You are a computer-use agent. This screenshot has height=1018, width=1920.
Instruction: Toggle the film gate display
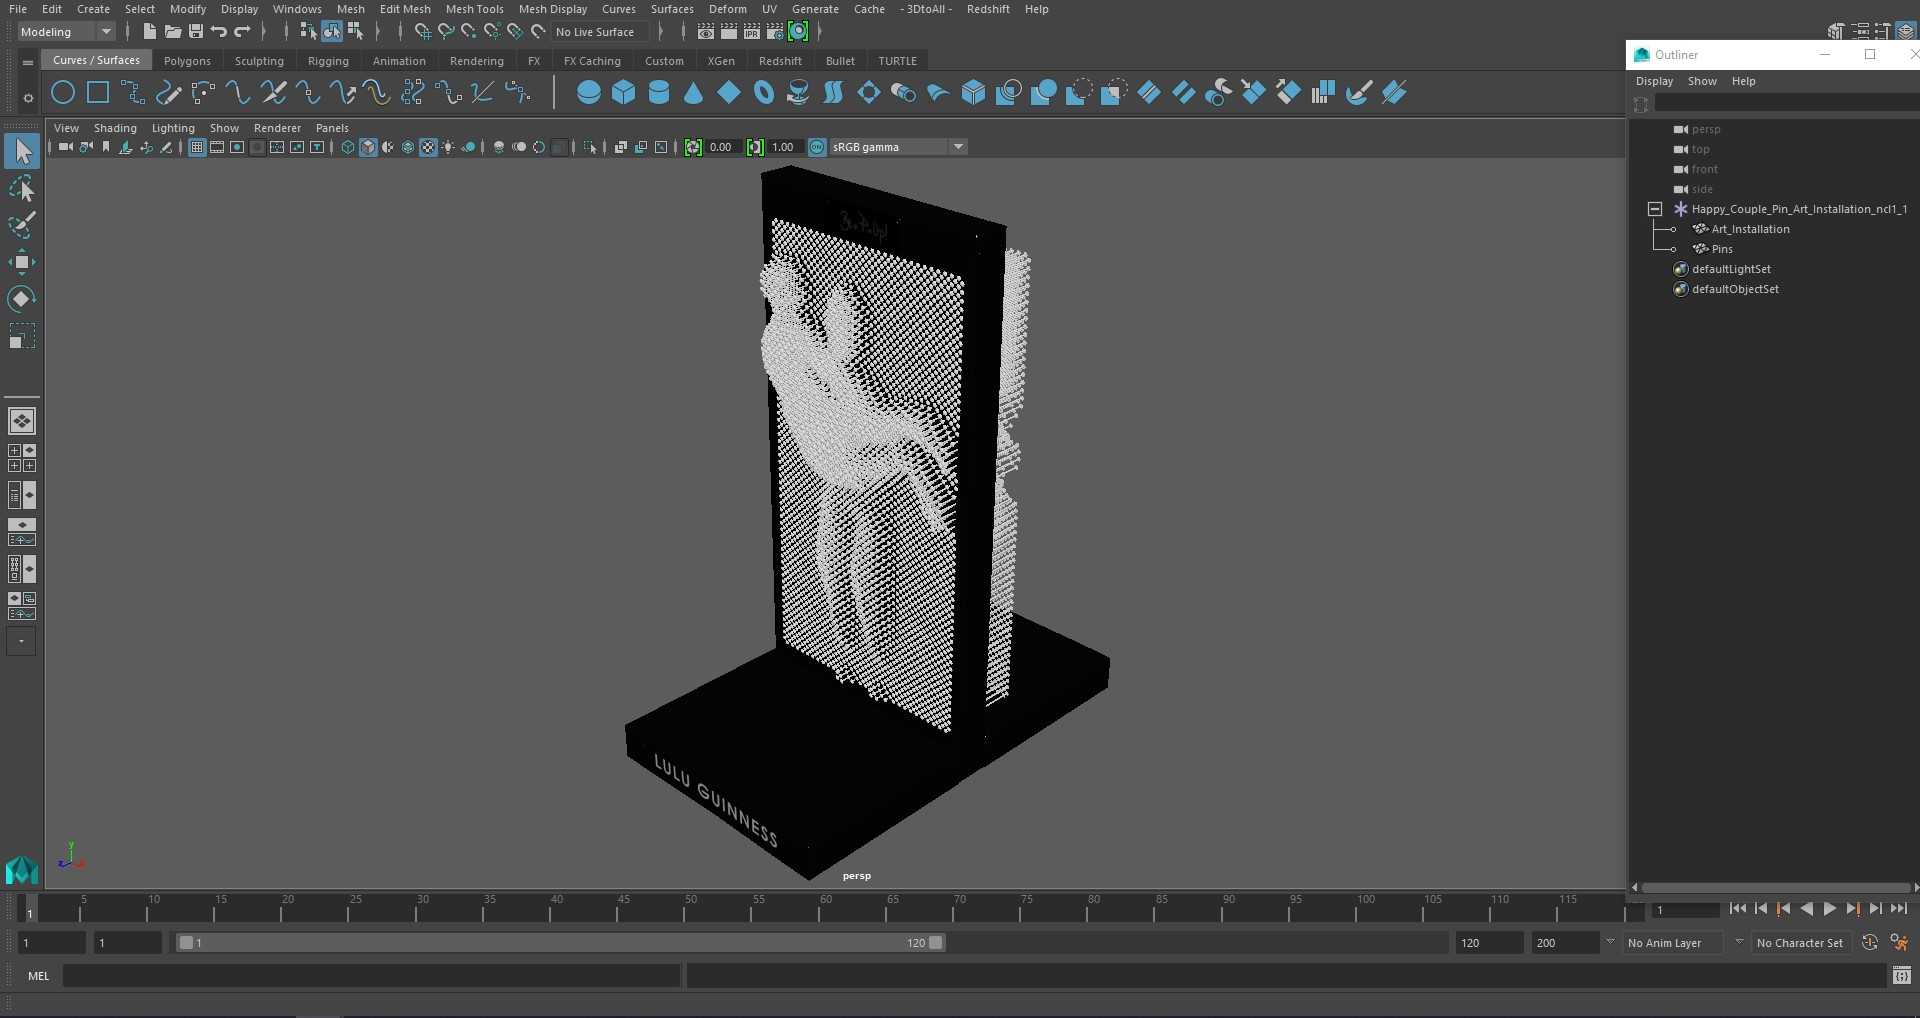click(217, 147)
